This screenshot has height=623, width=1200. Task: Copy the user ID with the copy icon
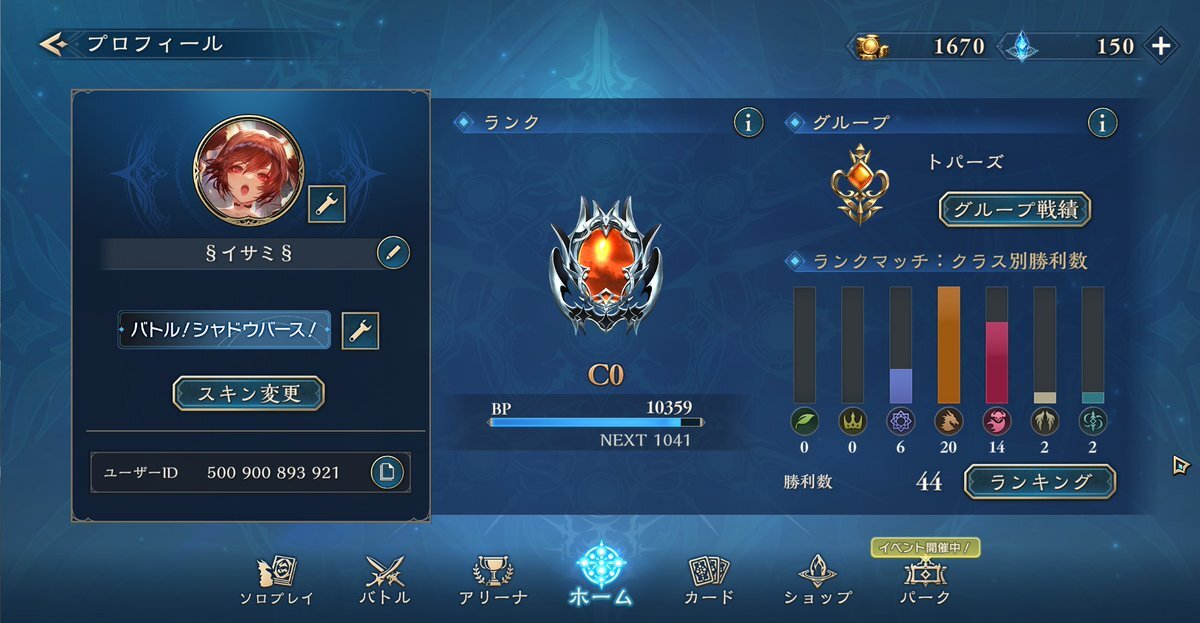coord(387,472)
